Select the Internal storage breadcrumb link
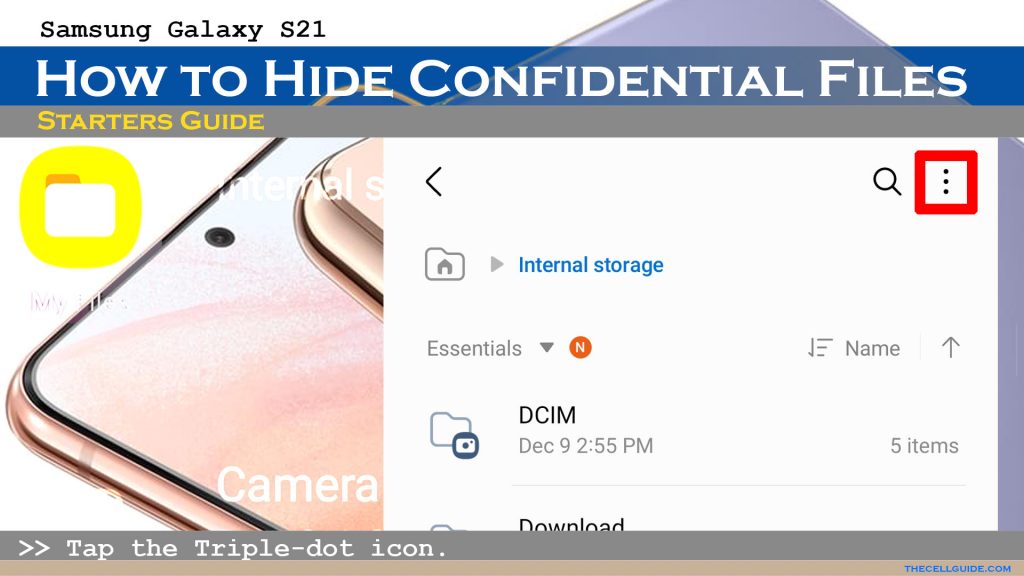The image size is (1024, 576). [x=590, y=265]
